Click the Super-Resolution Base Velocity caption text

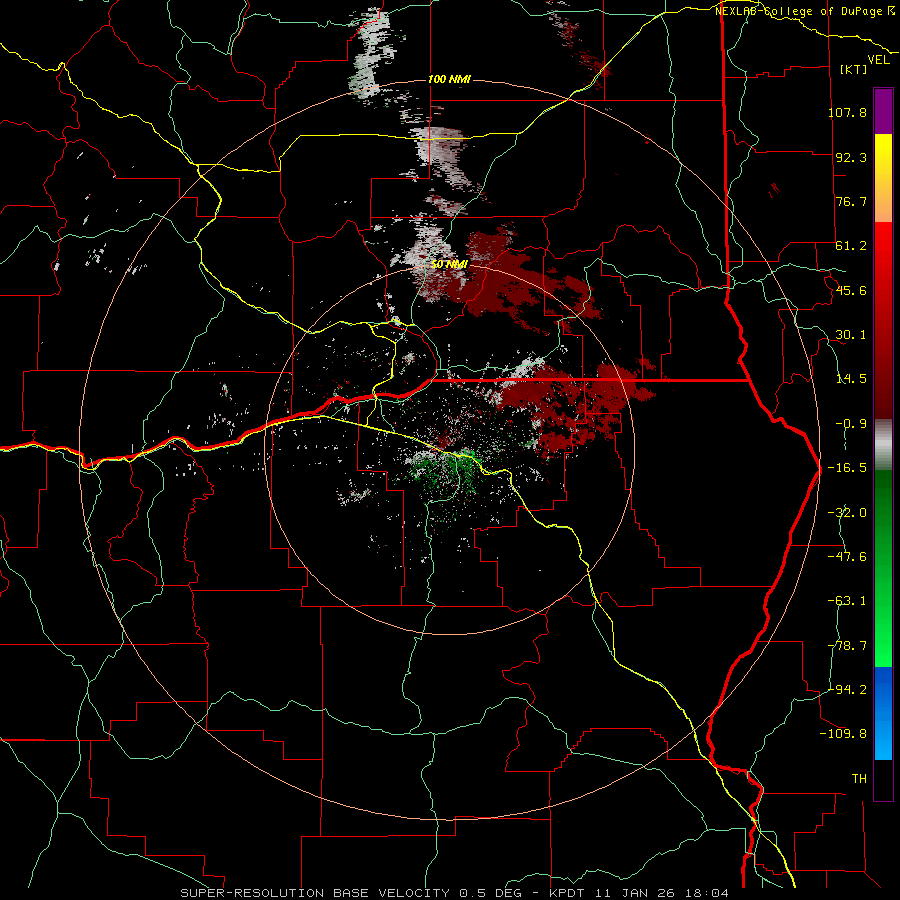click(454, 893)
